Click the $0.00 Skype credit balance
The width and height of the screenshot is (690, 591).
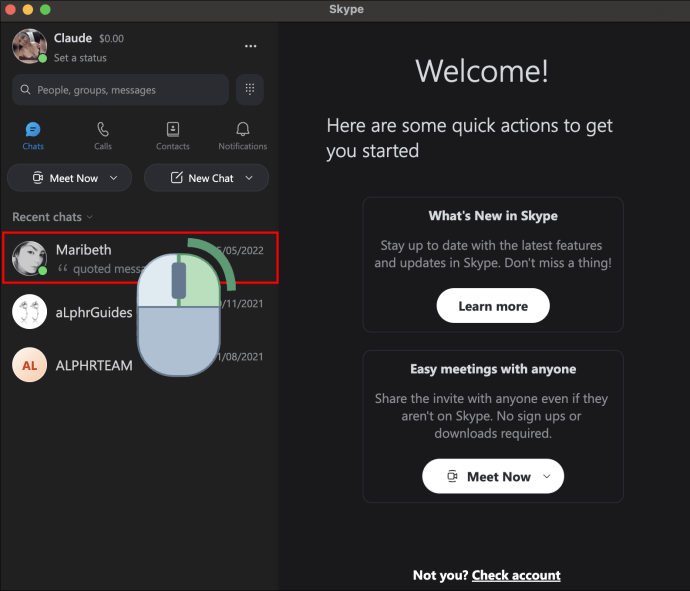point(111,39)
